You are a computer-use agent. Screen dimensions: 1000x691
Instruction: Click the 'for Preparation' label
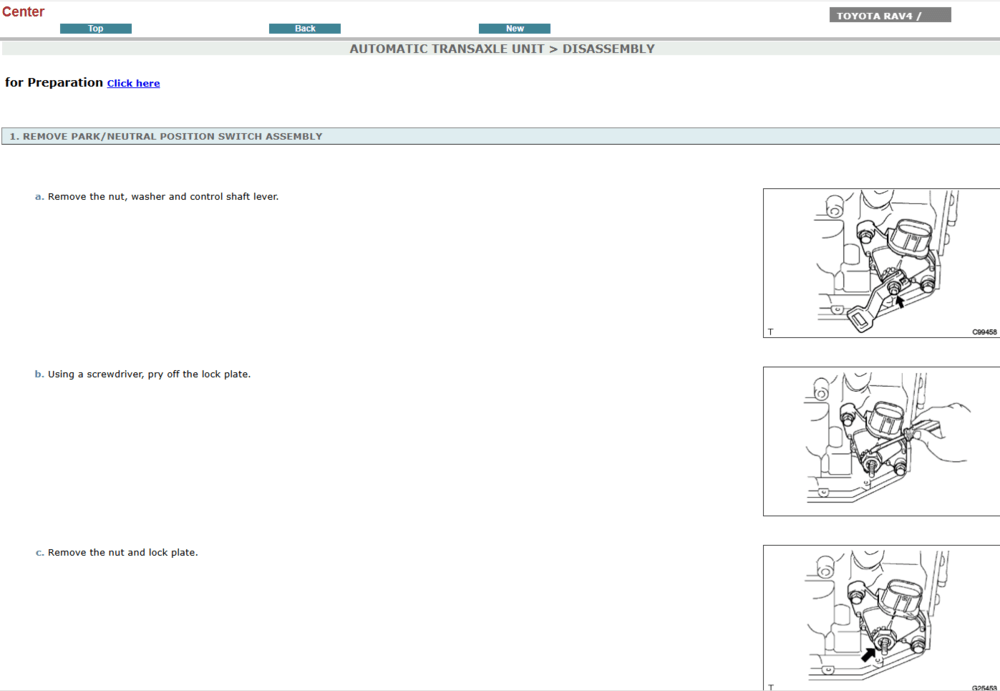(54, 83)
